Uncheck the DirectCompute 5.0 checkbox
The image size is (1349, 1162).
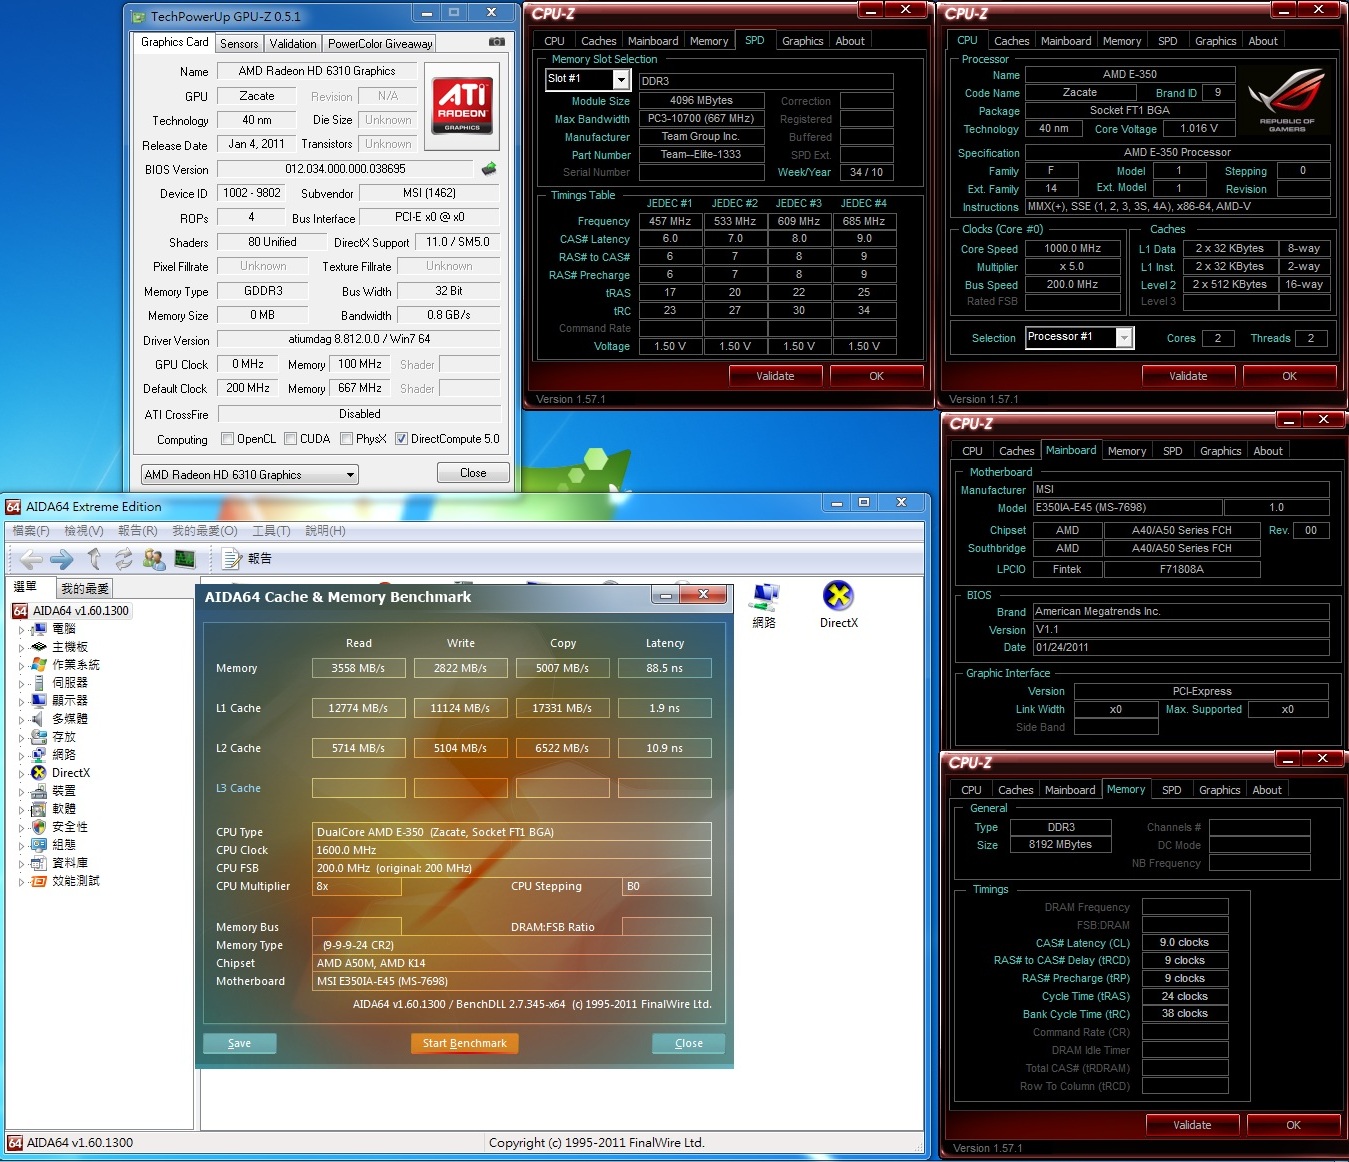point(401,438)
